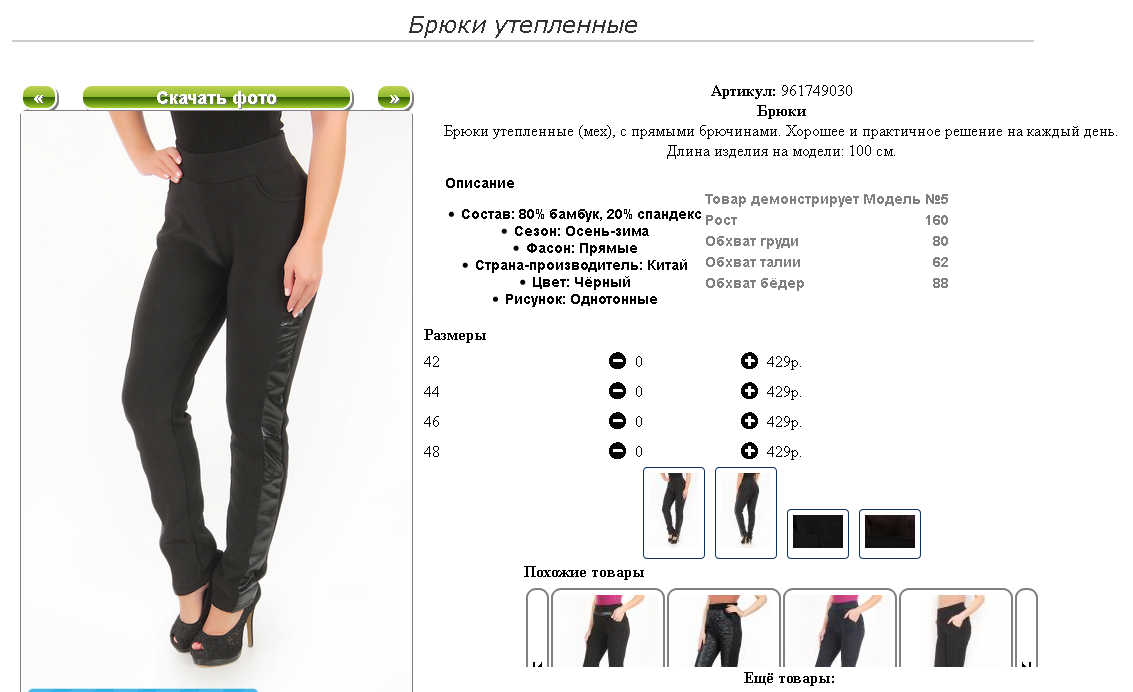Go to next photo with » button

point(395,98)
